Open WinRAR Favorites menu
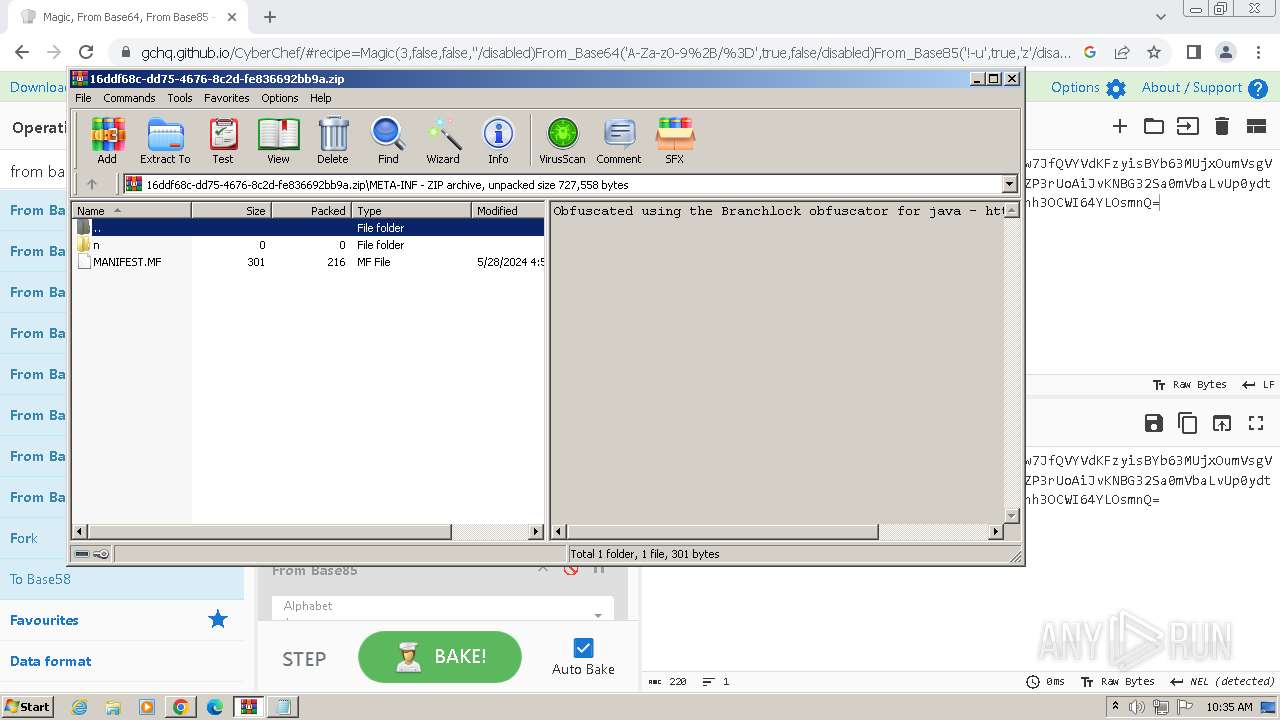1280x720 pixels. [x=227, y=98]
